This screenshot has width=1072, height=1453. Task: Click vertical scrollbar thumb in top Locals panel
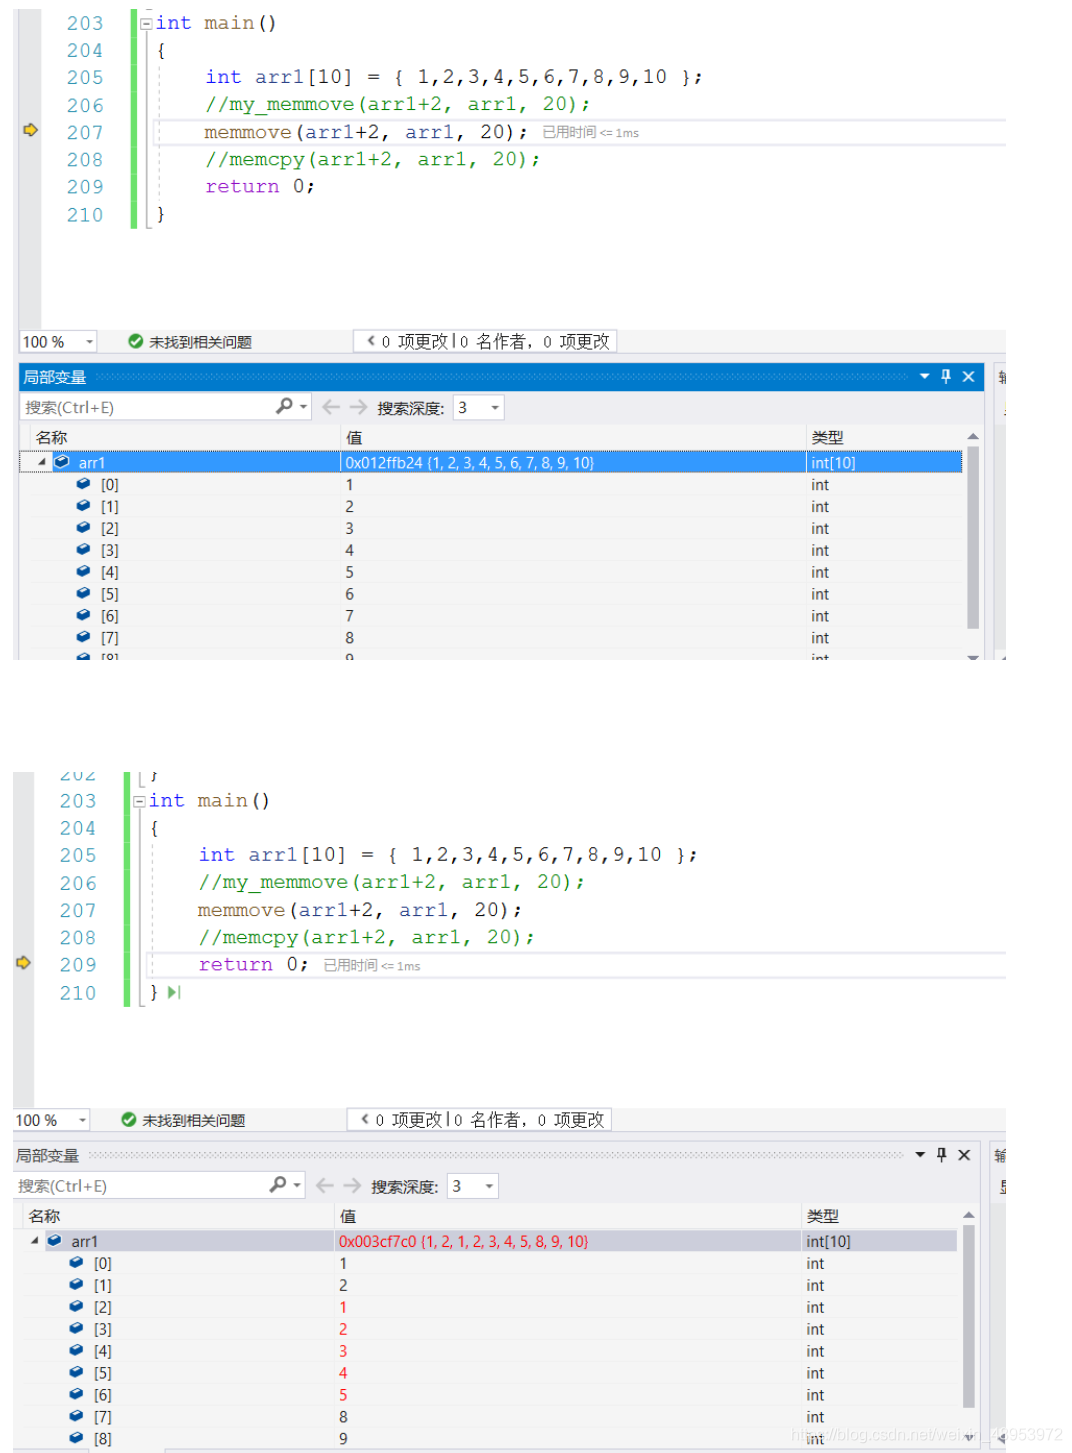pyautogui.click(x=973, y=538)
